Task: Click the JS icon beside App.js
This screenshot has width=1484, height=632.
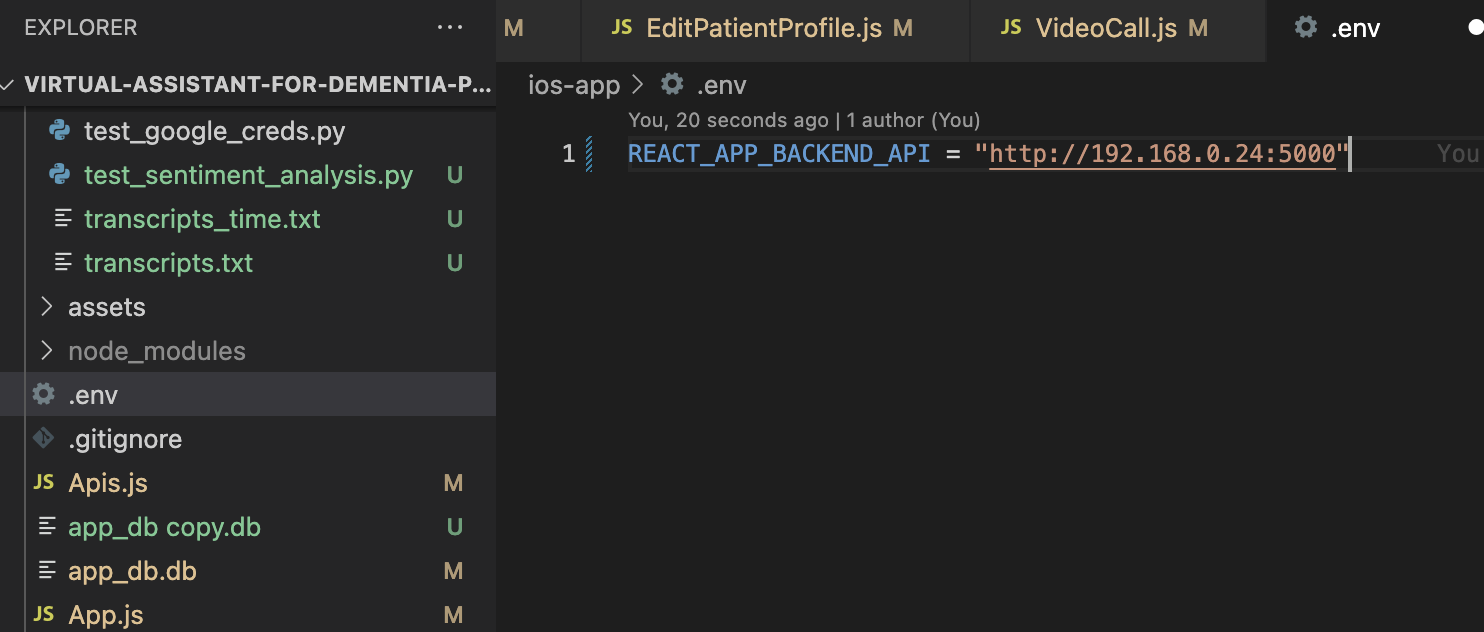Action: tap(44, 615)
